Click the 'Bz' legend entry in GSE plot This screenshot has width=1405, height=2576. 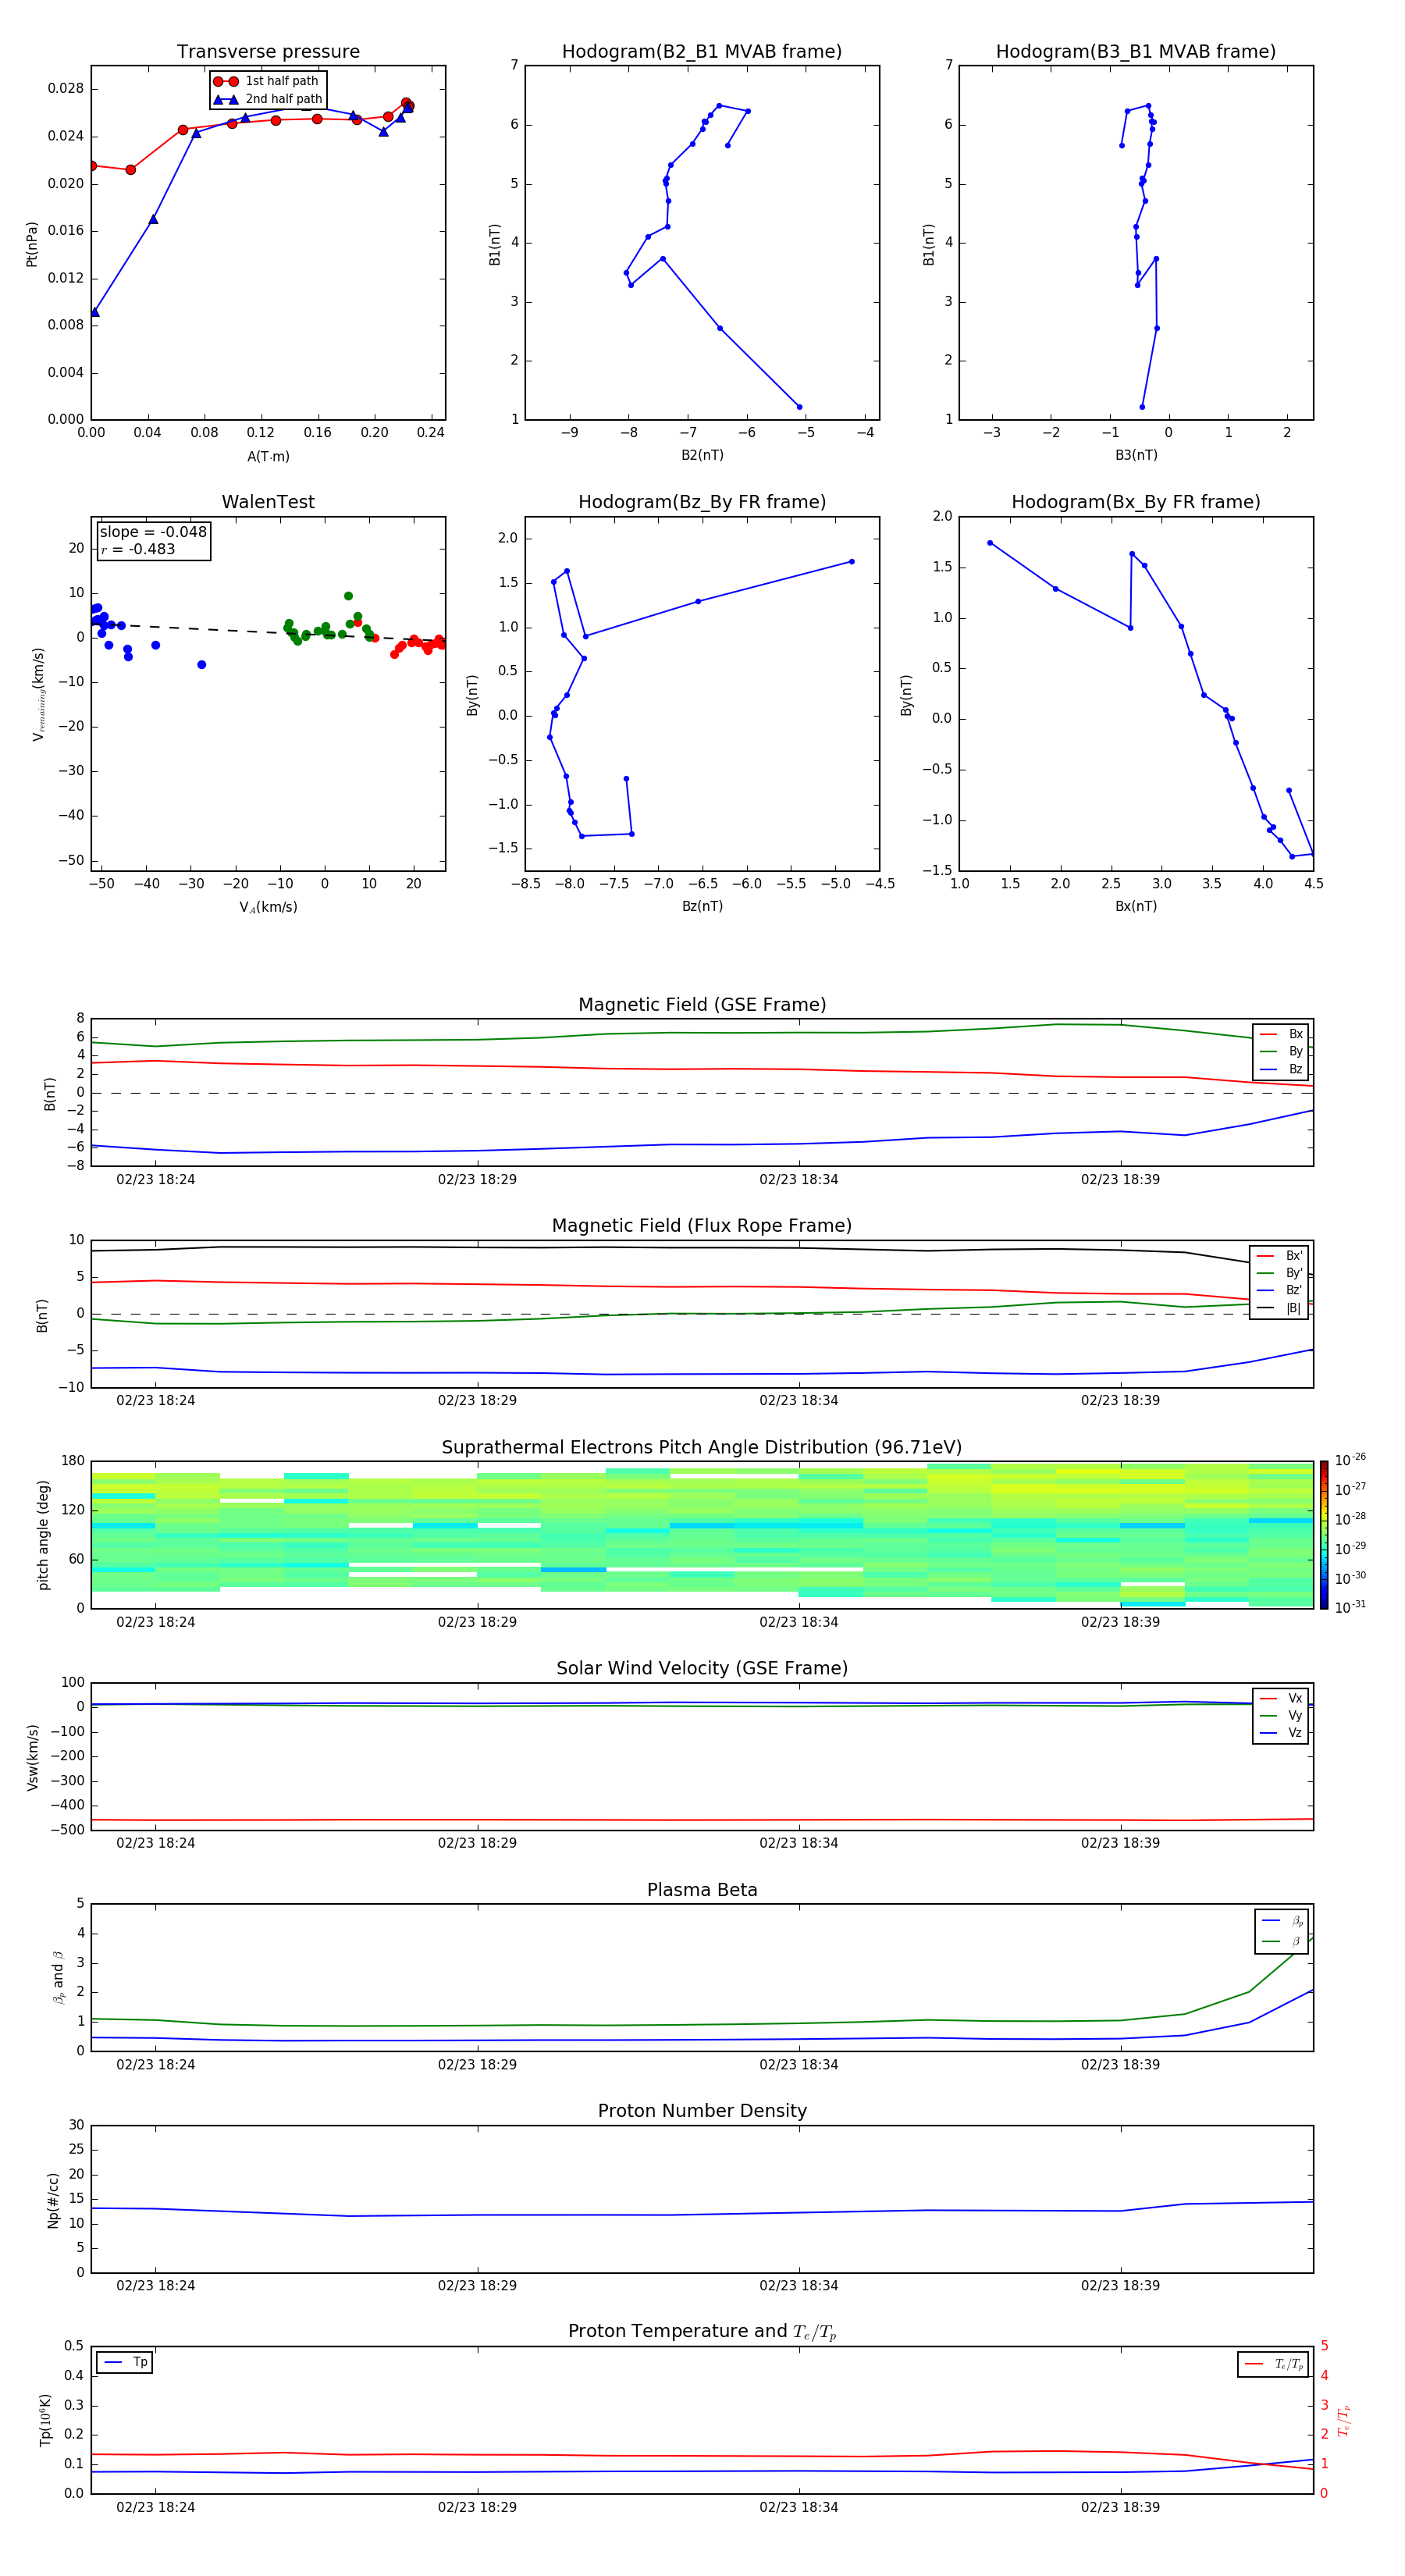click(x=1281, y=1069)
